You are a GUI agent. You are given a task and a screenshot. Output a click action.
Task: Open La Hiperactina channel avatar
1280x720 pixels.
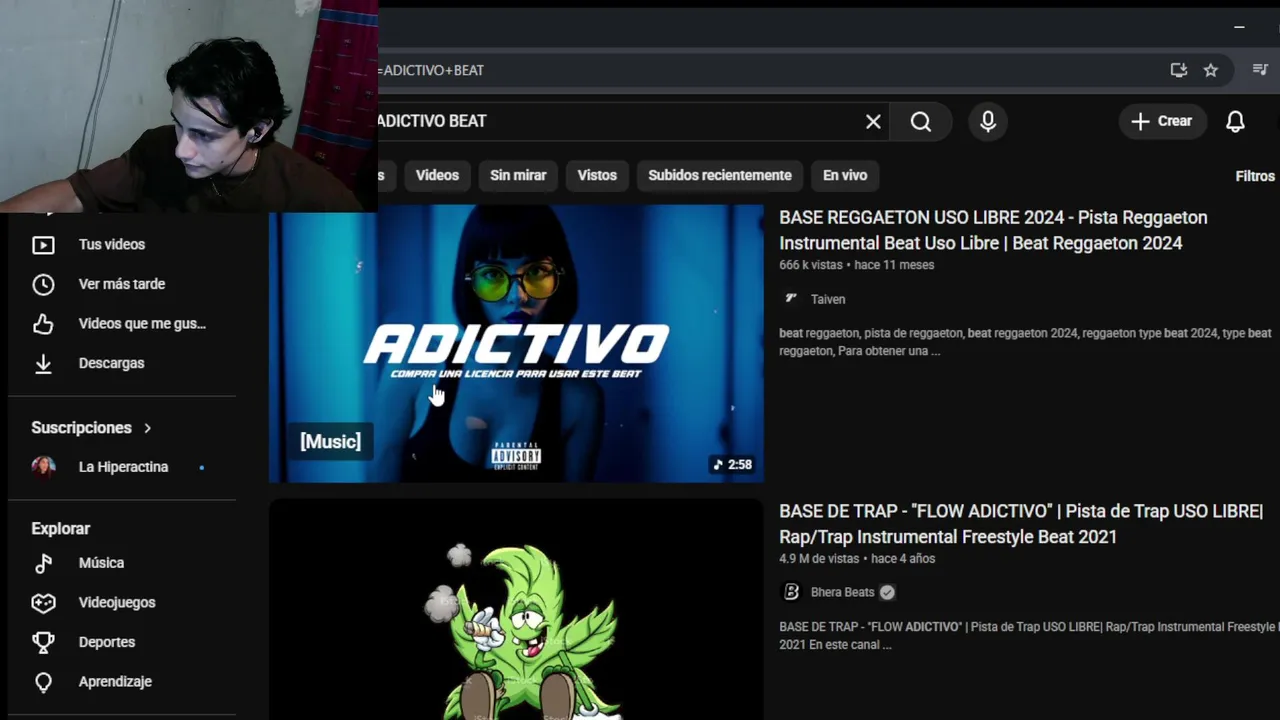click(43, 467)
